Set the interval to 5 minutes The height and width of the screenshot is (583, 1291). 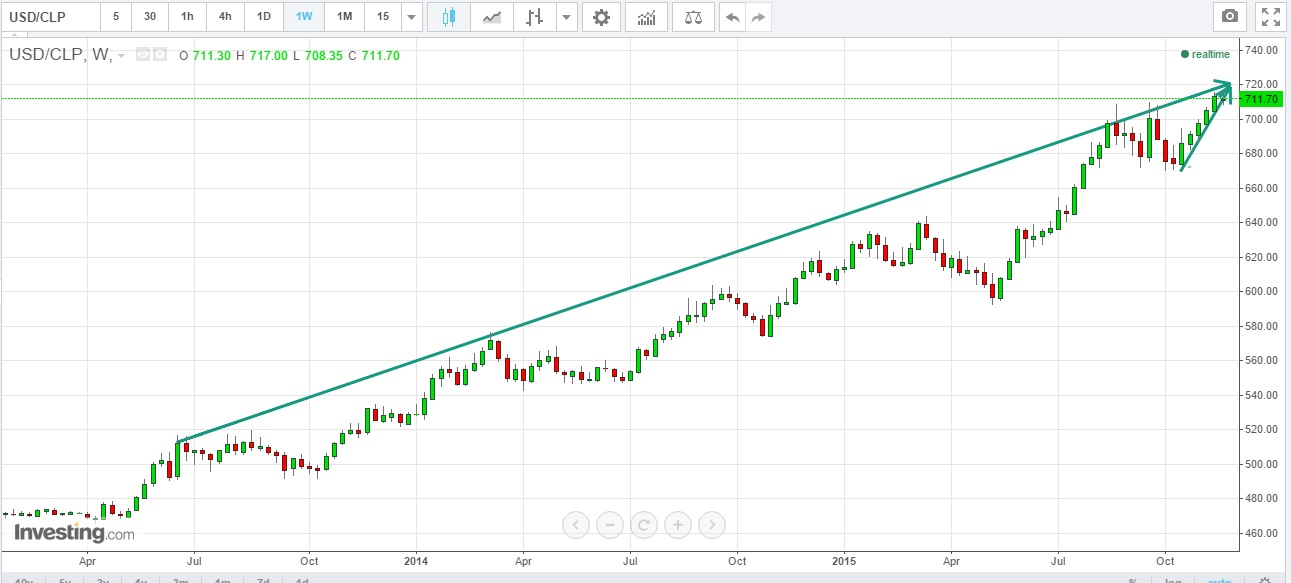(x=116, y=17)
